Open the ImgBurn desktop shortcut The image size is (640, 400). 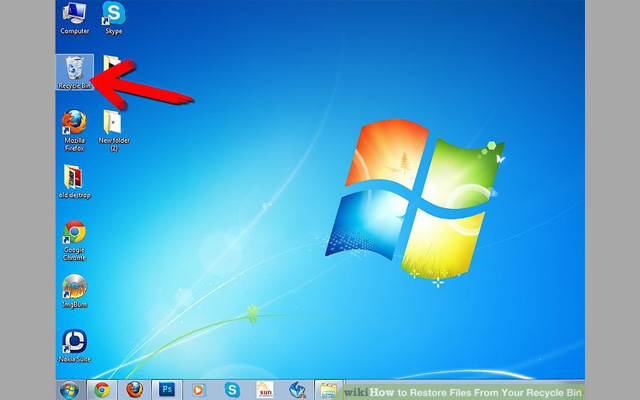75,290
